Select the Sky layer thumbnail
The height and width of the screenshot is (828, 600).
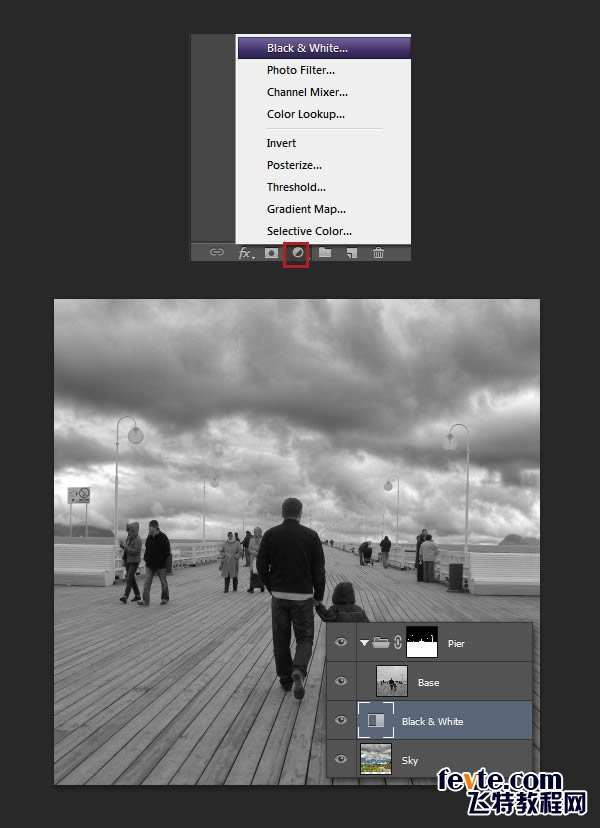coord(376,759)
